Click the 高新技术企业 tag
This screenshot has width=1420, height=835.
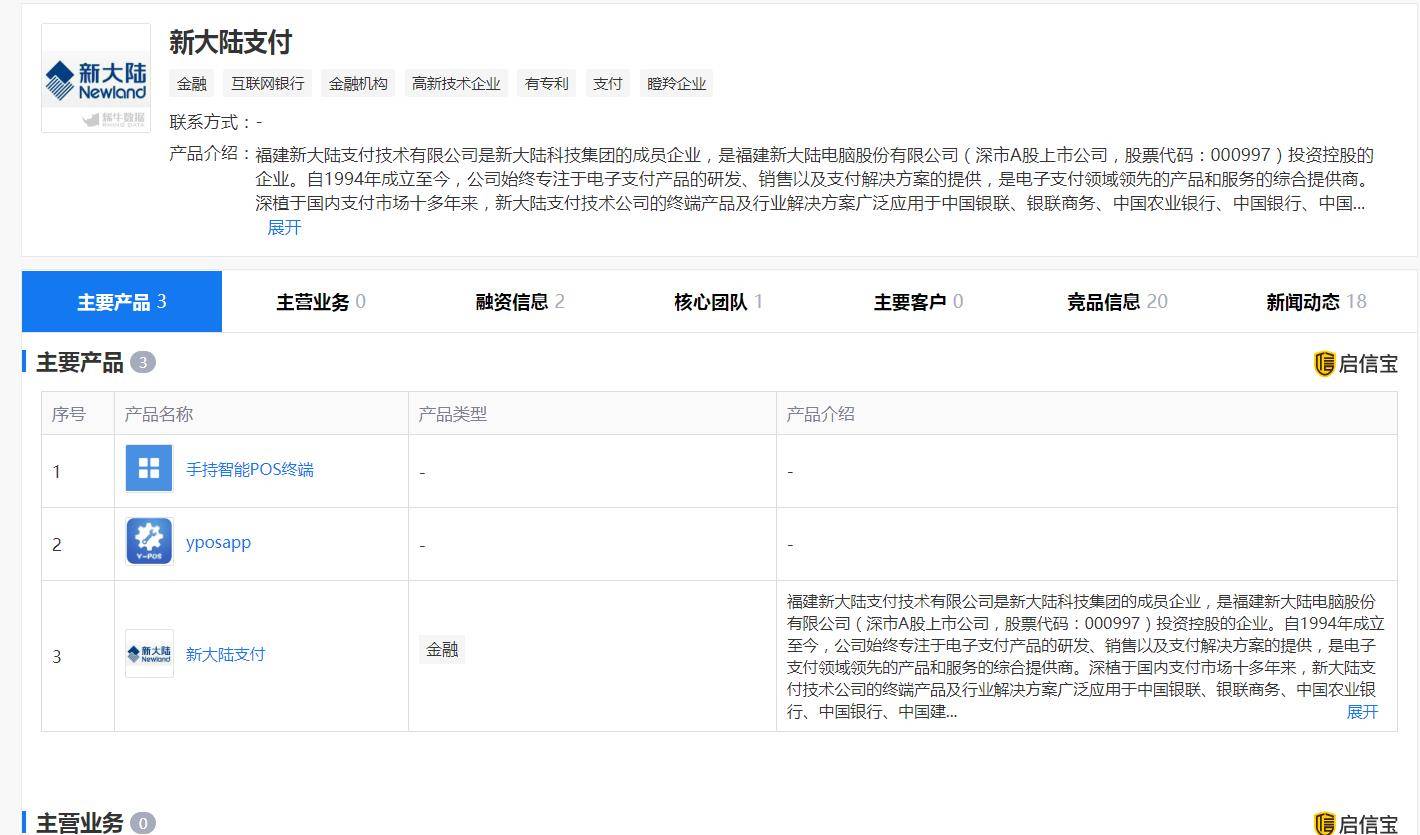(456, 83)
